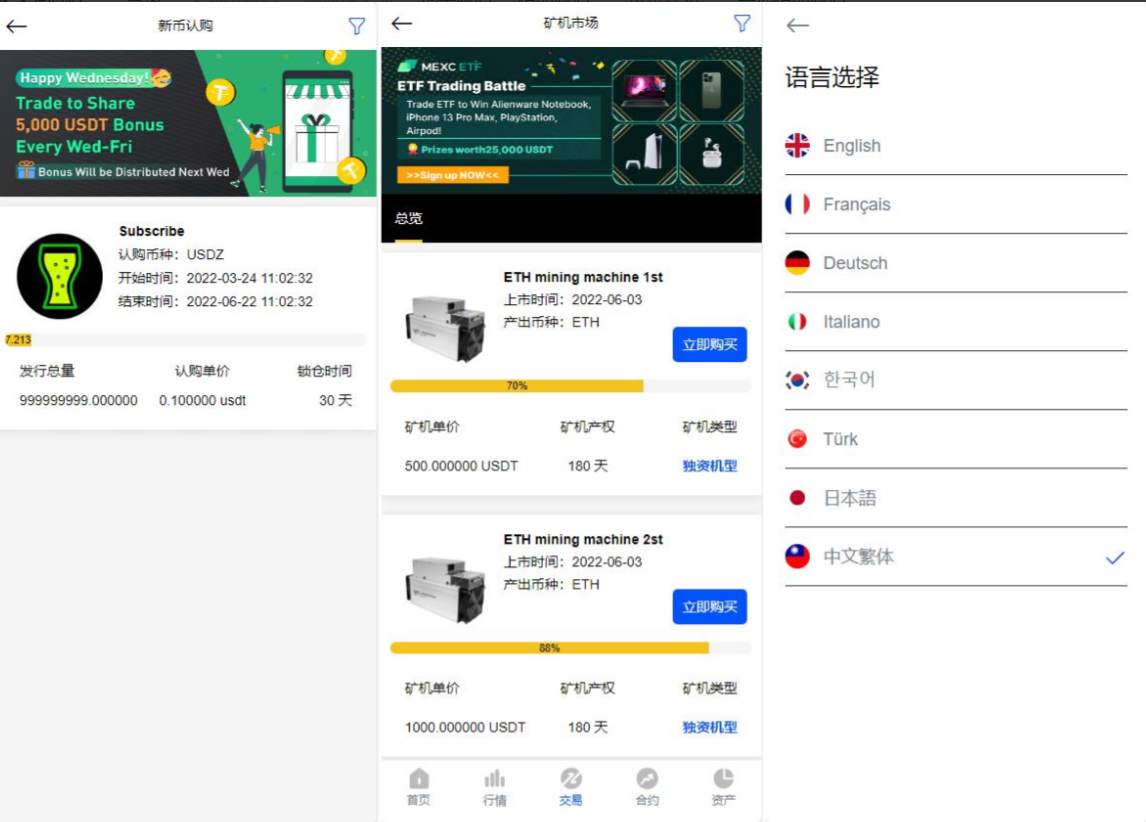1146x822 pixels.
Task: Click 立即购买 for ETH mining machine 2st
Action: tap(709, 607)
